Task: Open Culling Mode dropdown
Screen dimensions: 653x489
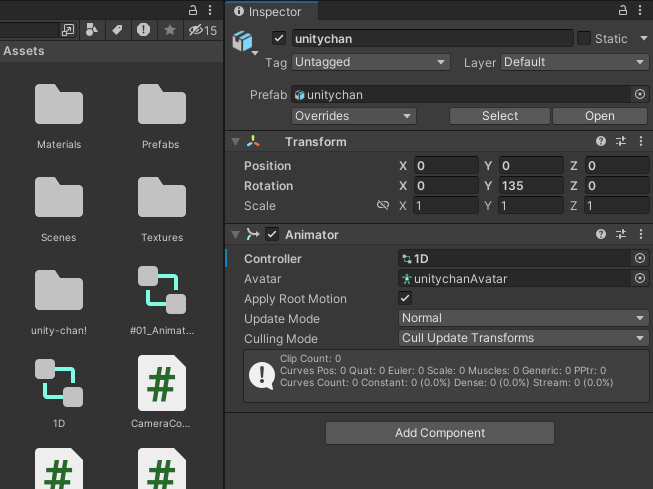Action: click(x=523, y=338)
